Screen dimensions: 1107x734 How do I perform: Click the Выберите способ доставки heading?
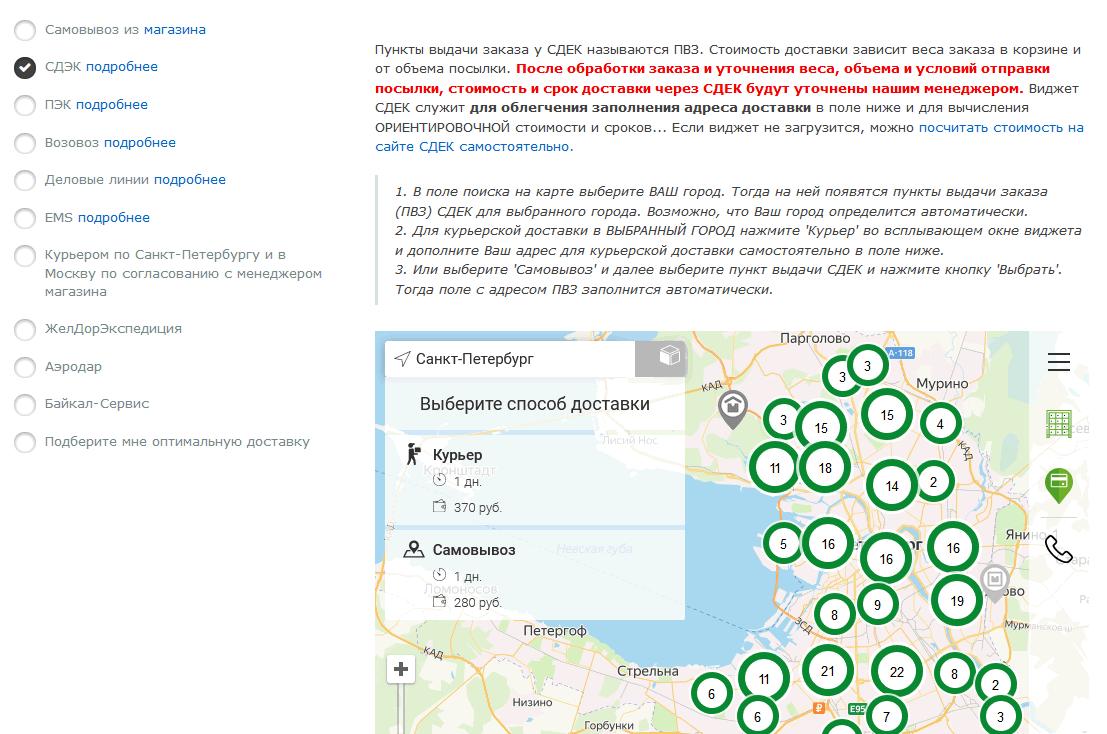click(534, 404)
